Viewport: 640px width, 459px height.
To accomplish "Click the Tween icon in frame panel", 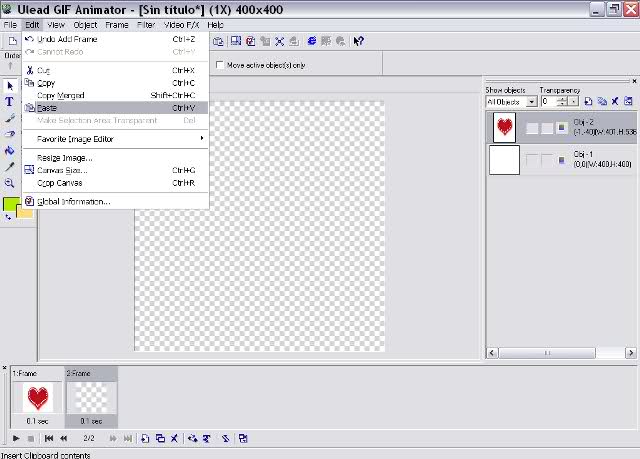I will (x=193, y=439).
